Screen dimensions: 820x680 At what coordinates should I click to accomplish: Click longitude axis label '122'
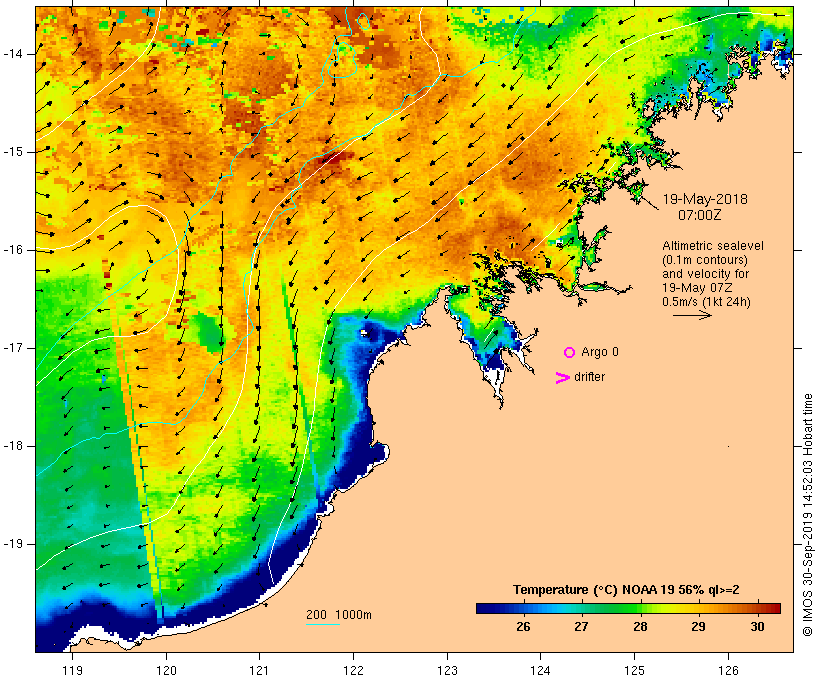point(353,670)
